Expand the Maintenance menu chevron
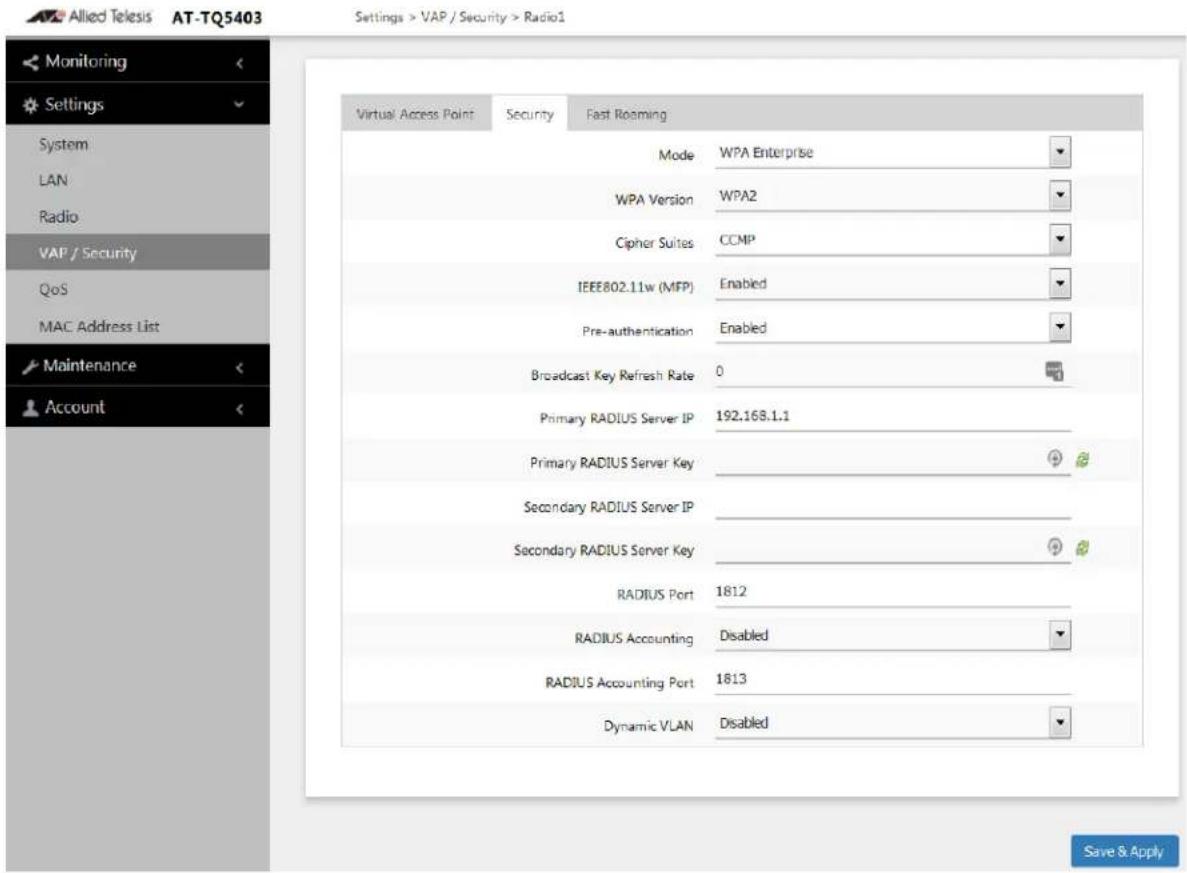The width and height of the screenshot is (1187, 873). tap(240, 368)
